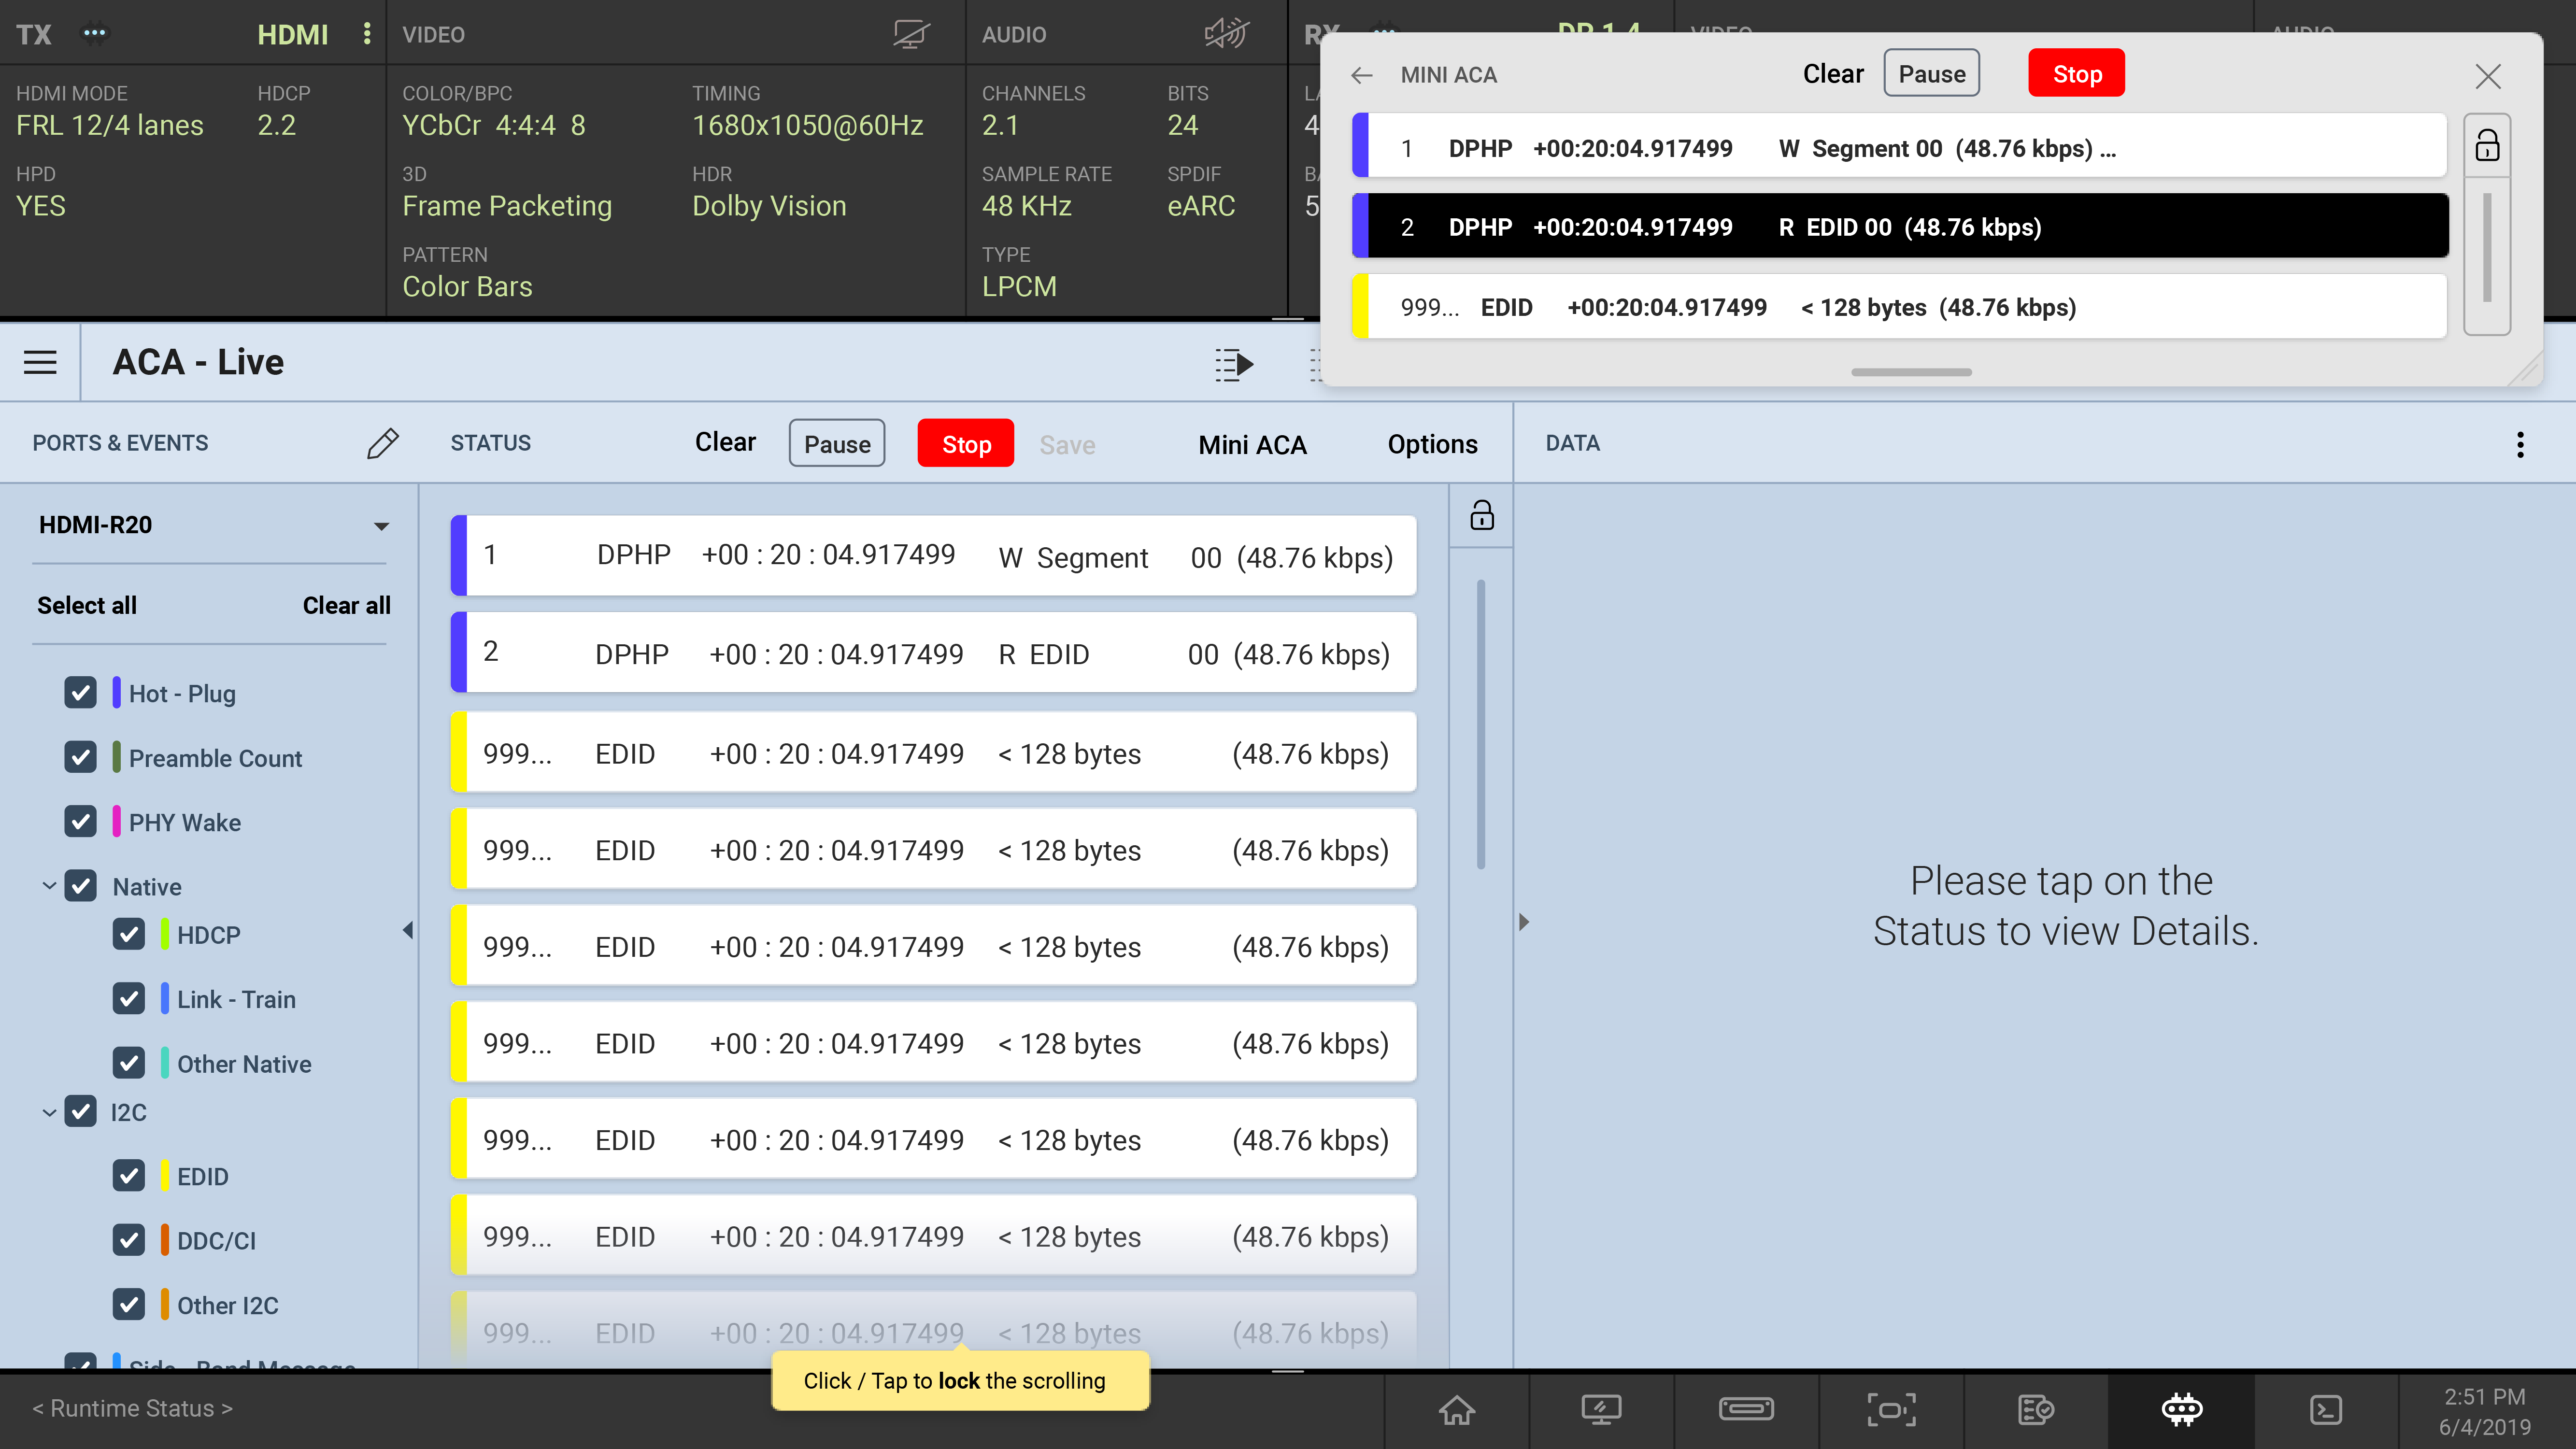Open the HDMI three-dot menu

pos(367,34)
